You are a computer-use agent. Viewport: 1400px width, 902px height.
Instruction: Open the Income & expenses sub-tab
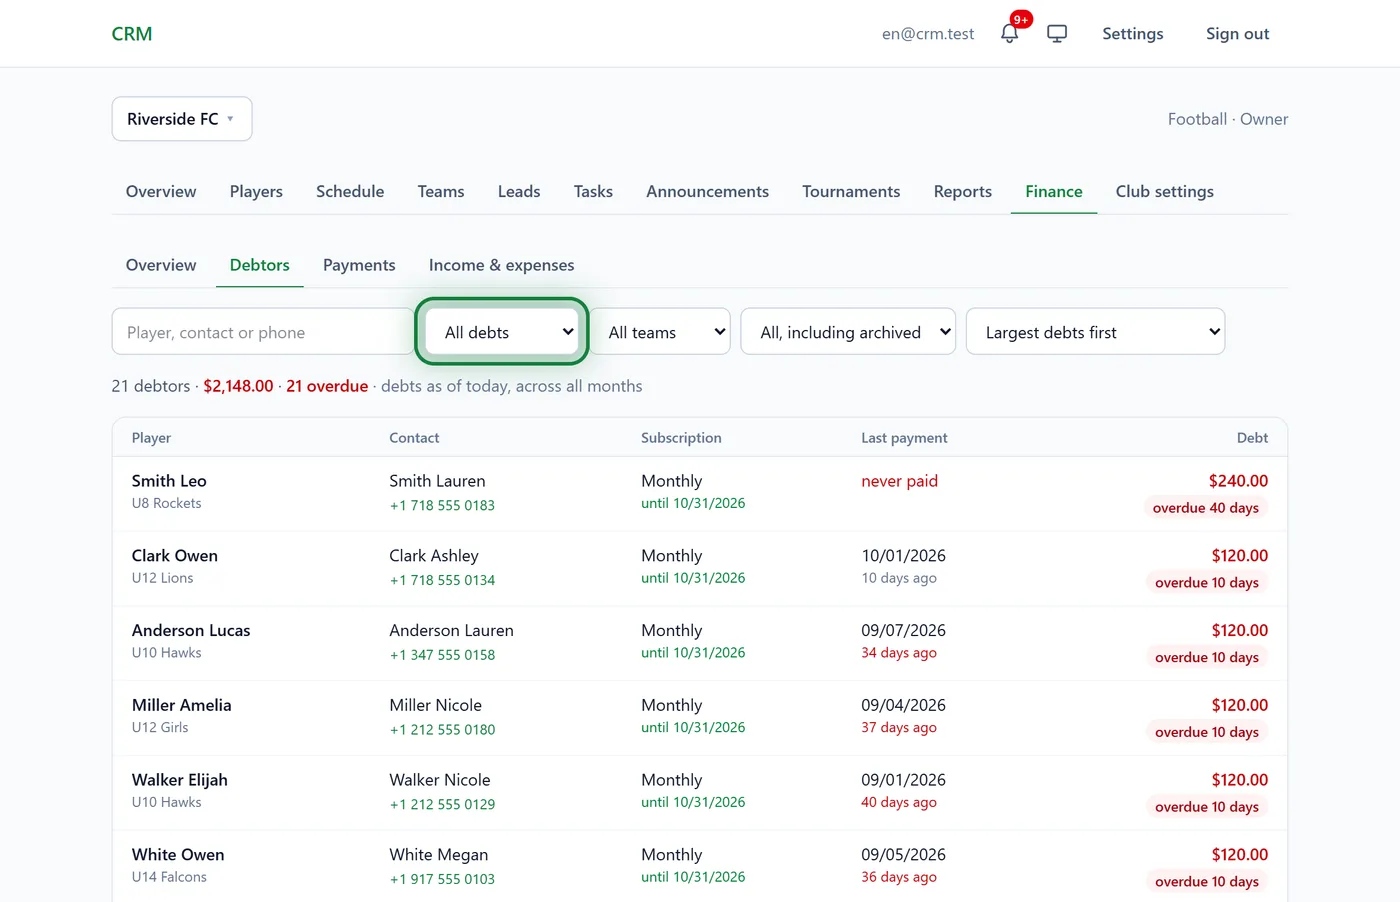[x=501, y=265]
